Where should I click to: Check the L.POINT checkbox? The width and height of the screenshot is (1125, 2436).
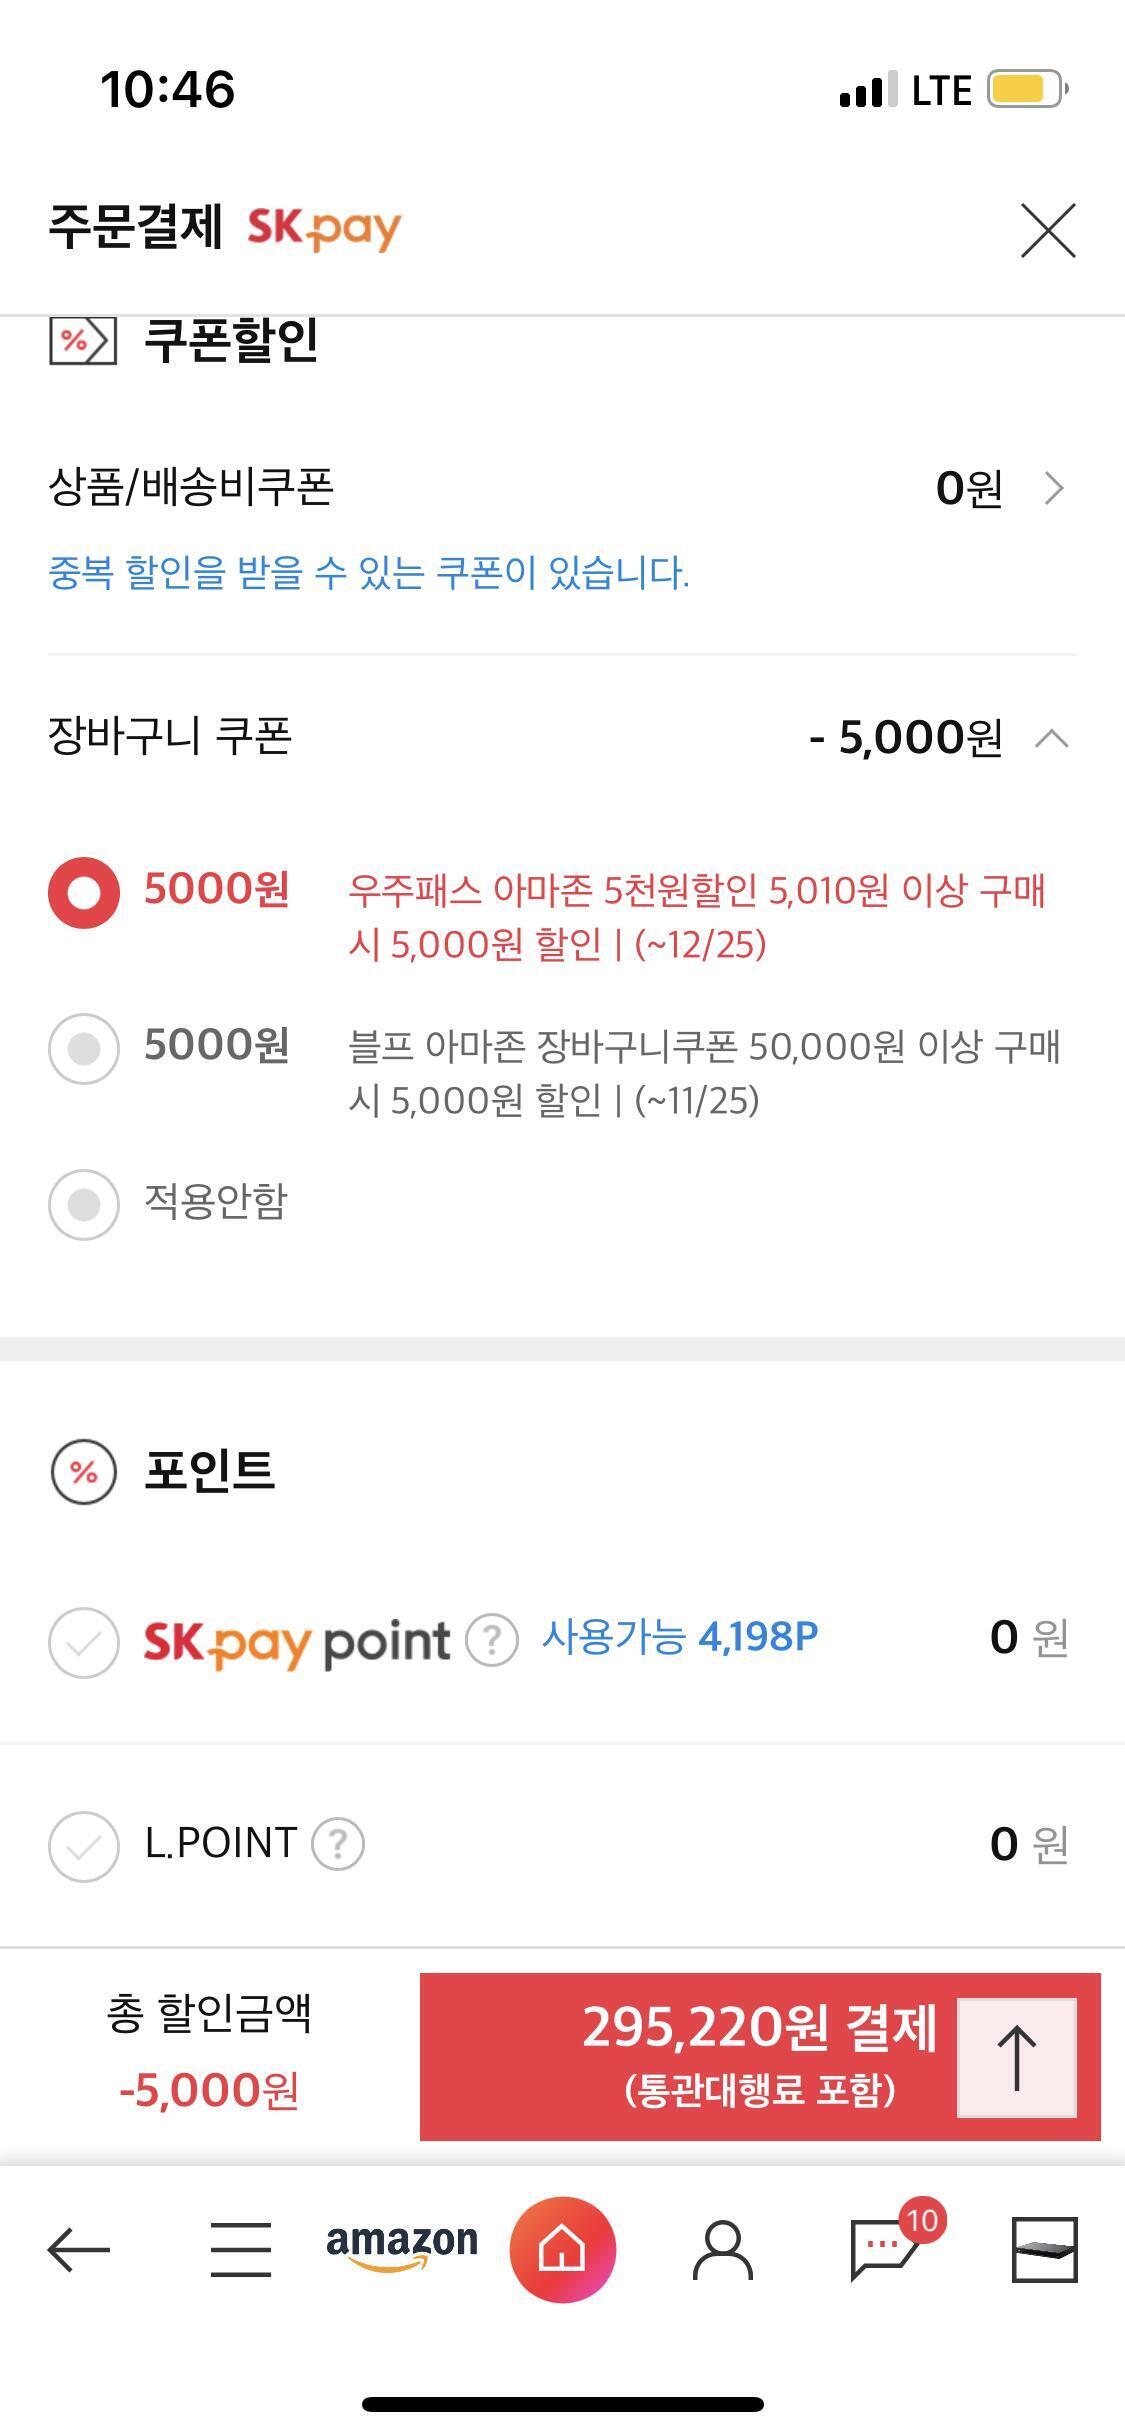[84, 1846]
